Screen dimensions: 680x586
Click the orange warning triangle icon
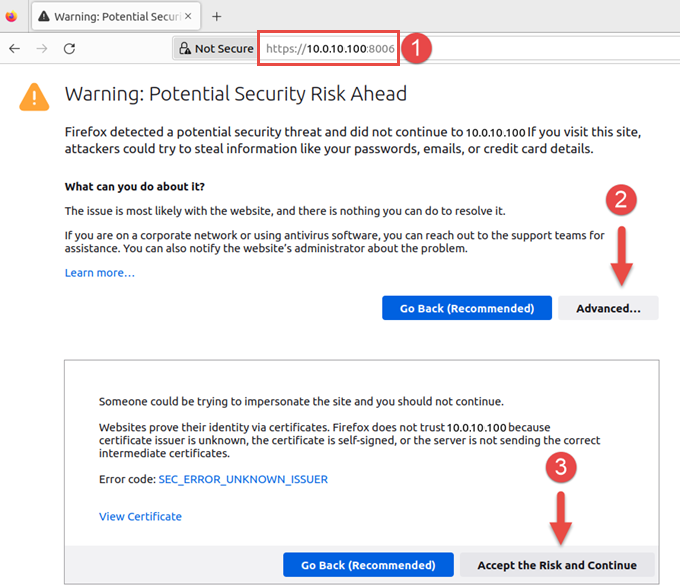[34, 96]
